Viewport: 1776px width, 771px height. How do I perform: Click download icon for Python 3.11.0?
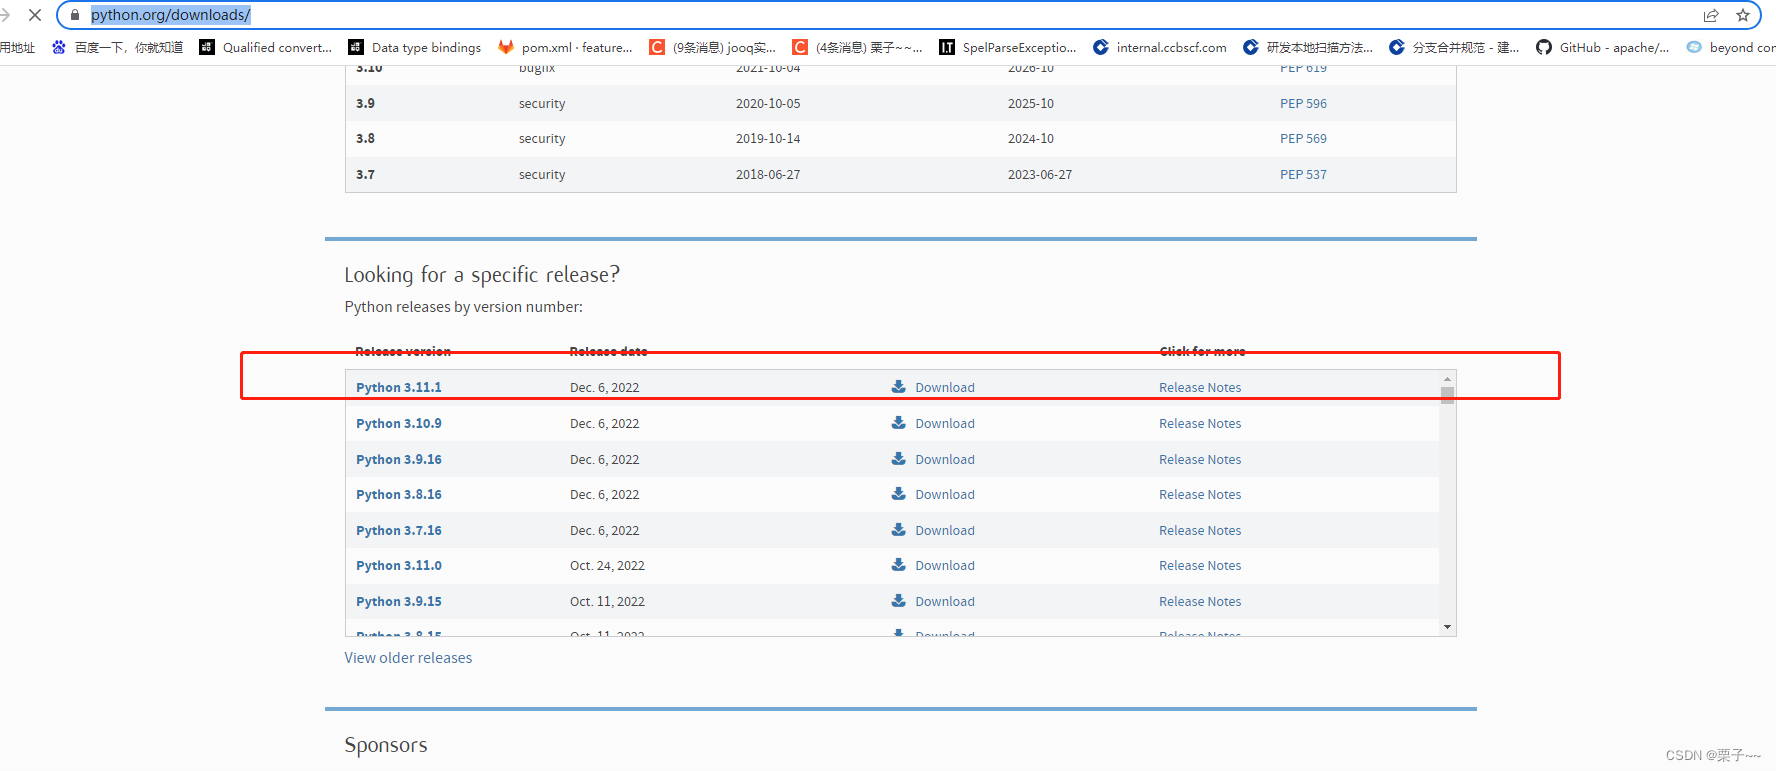899,564
